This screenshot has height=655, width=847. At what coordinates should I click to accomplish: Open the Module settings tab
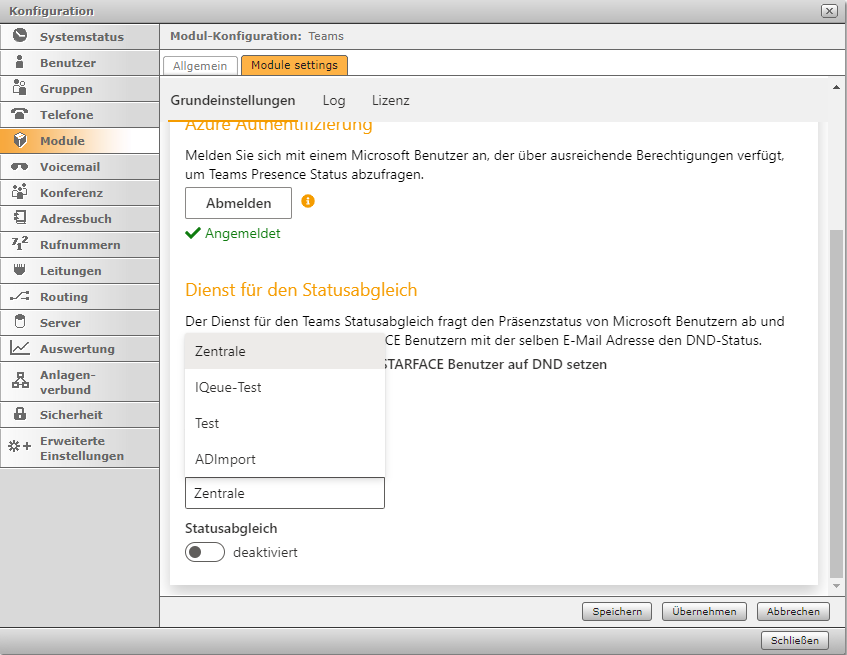294,65
